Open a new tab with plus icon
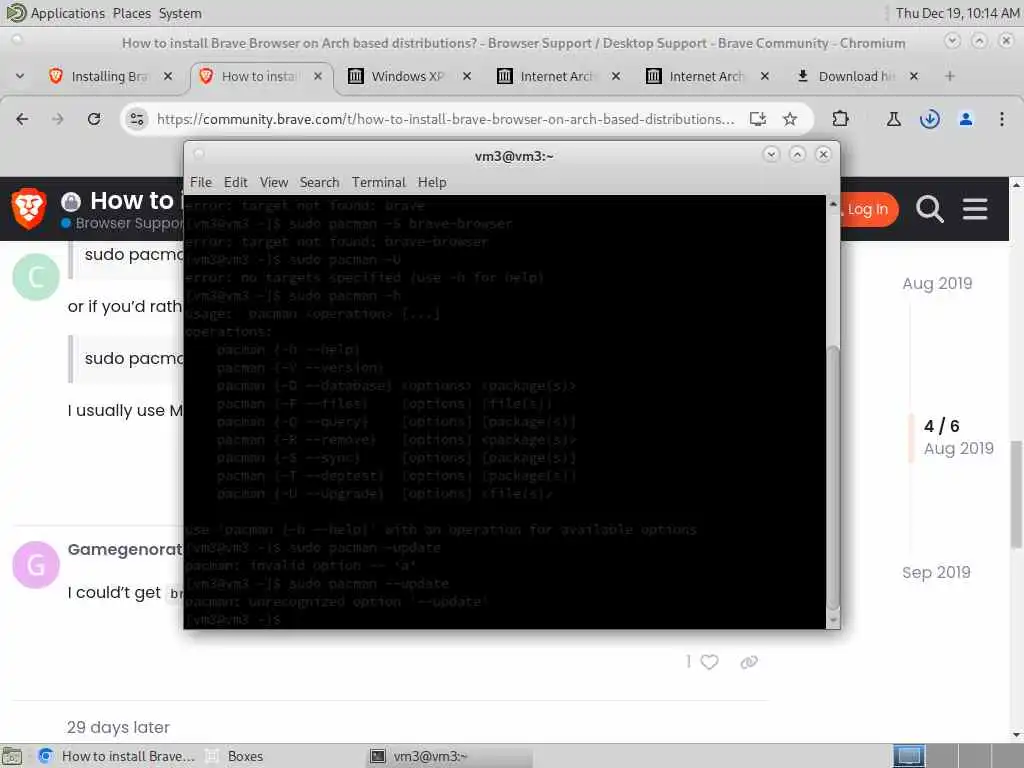Viewport: 1024px width, 768px height. pos(950,76)
